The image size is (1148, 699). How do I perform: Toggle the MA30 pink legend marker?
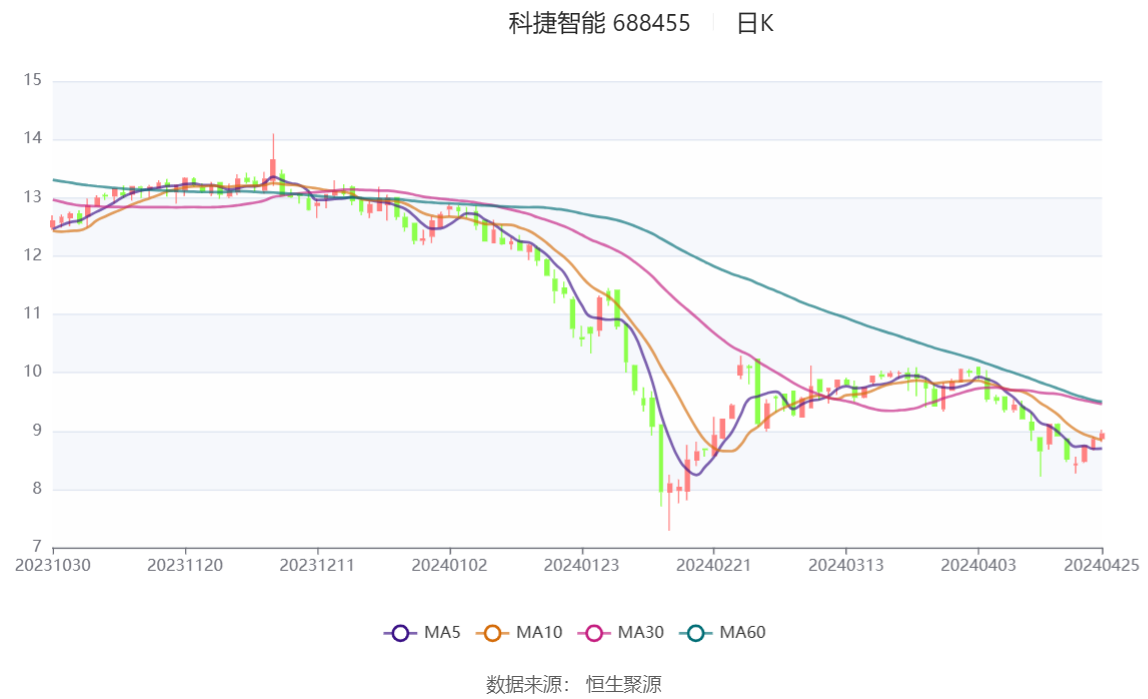(x=594, y=633)
